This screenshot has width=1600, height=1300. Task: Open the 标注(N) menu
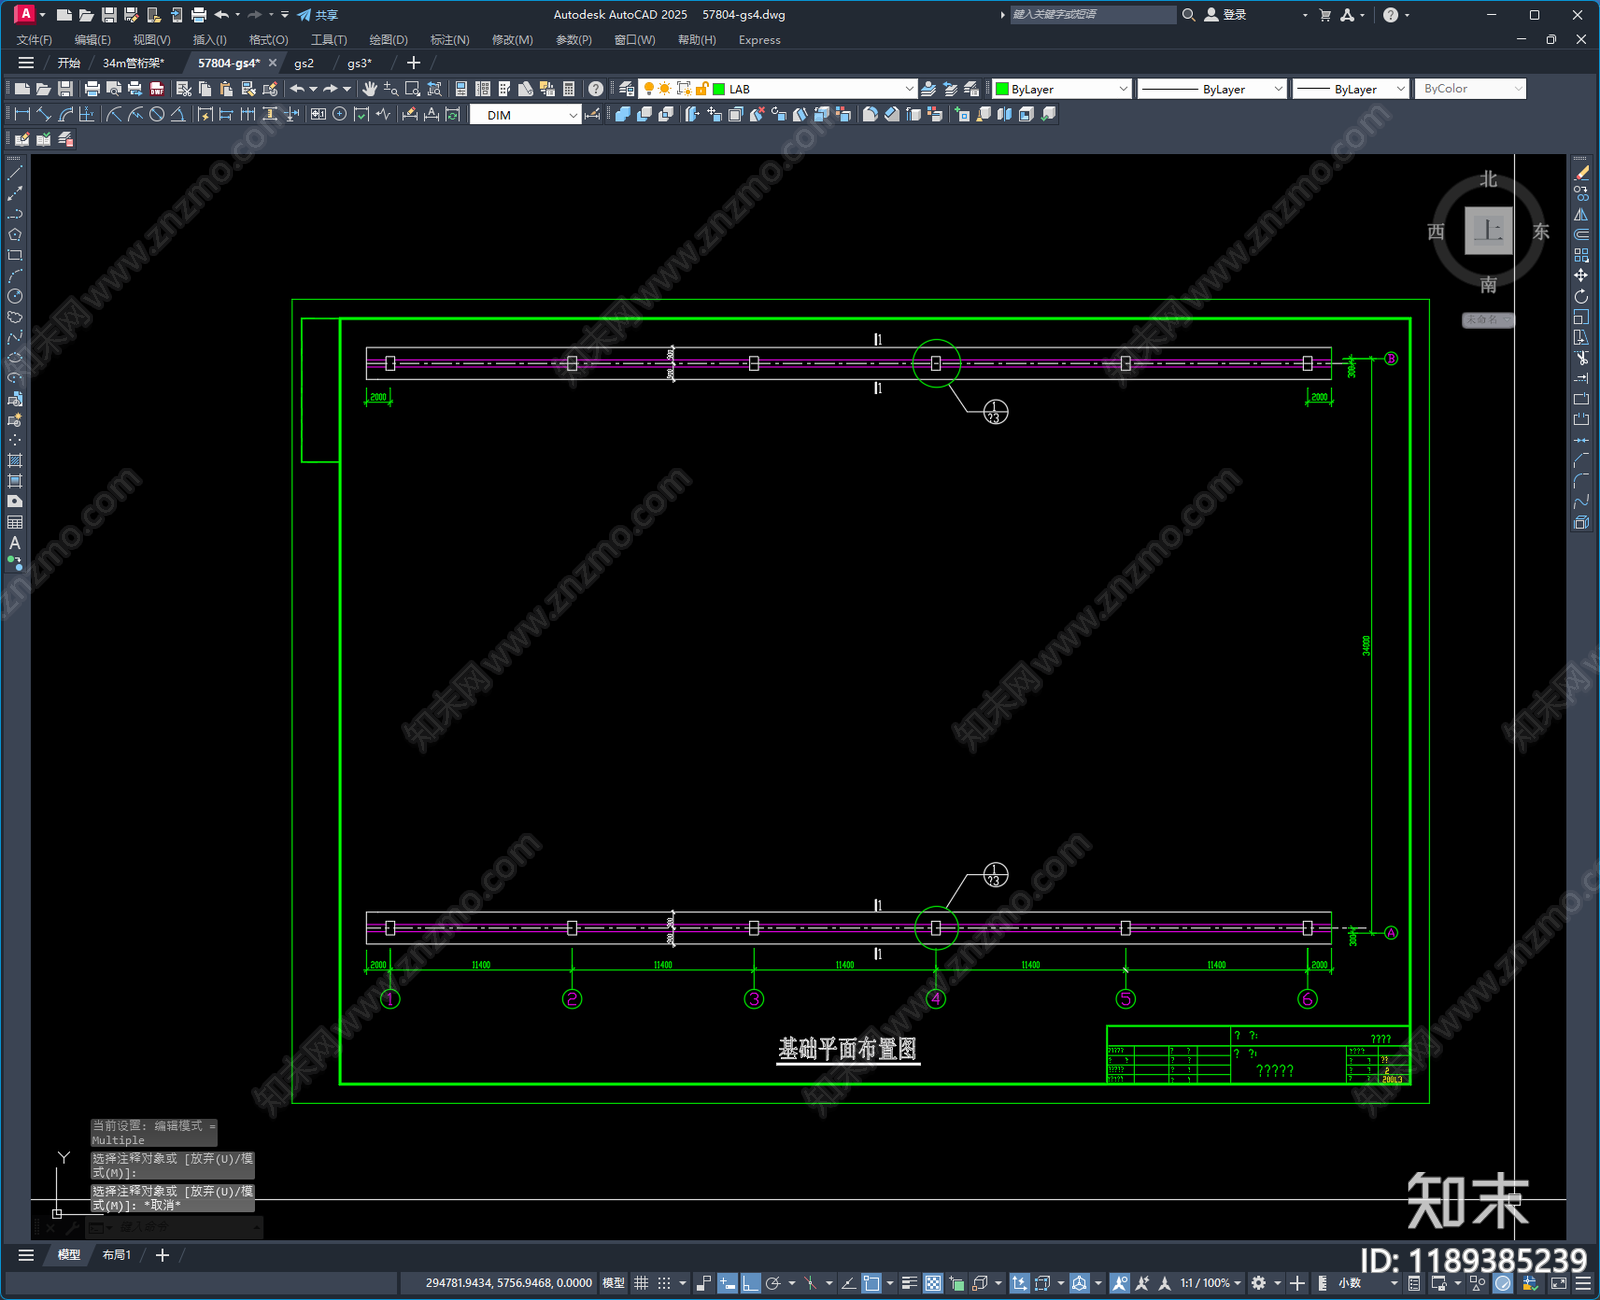click(x=449, y=40)
